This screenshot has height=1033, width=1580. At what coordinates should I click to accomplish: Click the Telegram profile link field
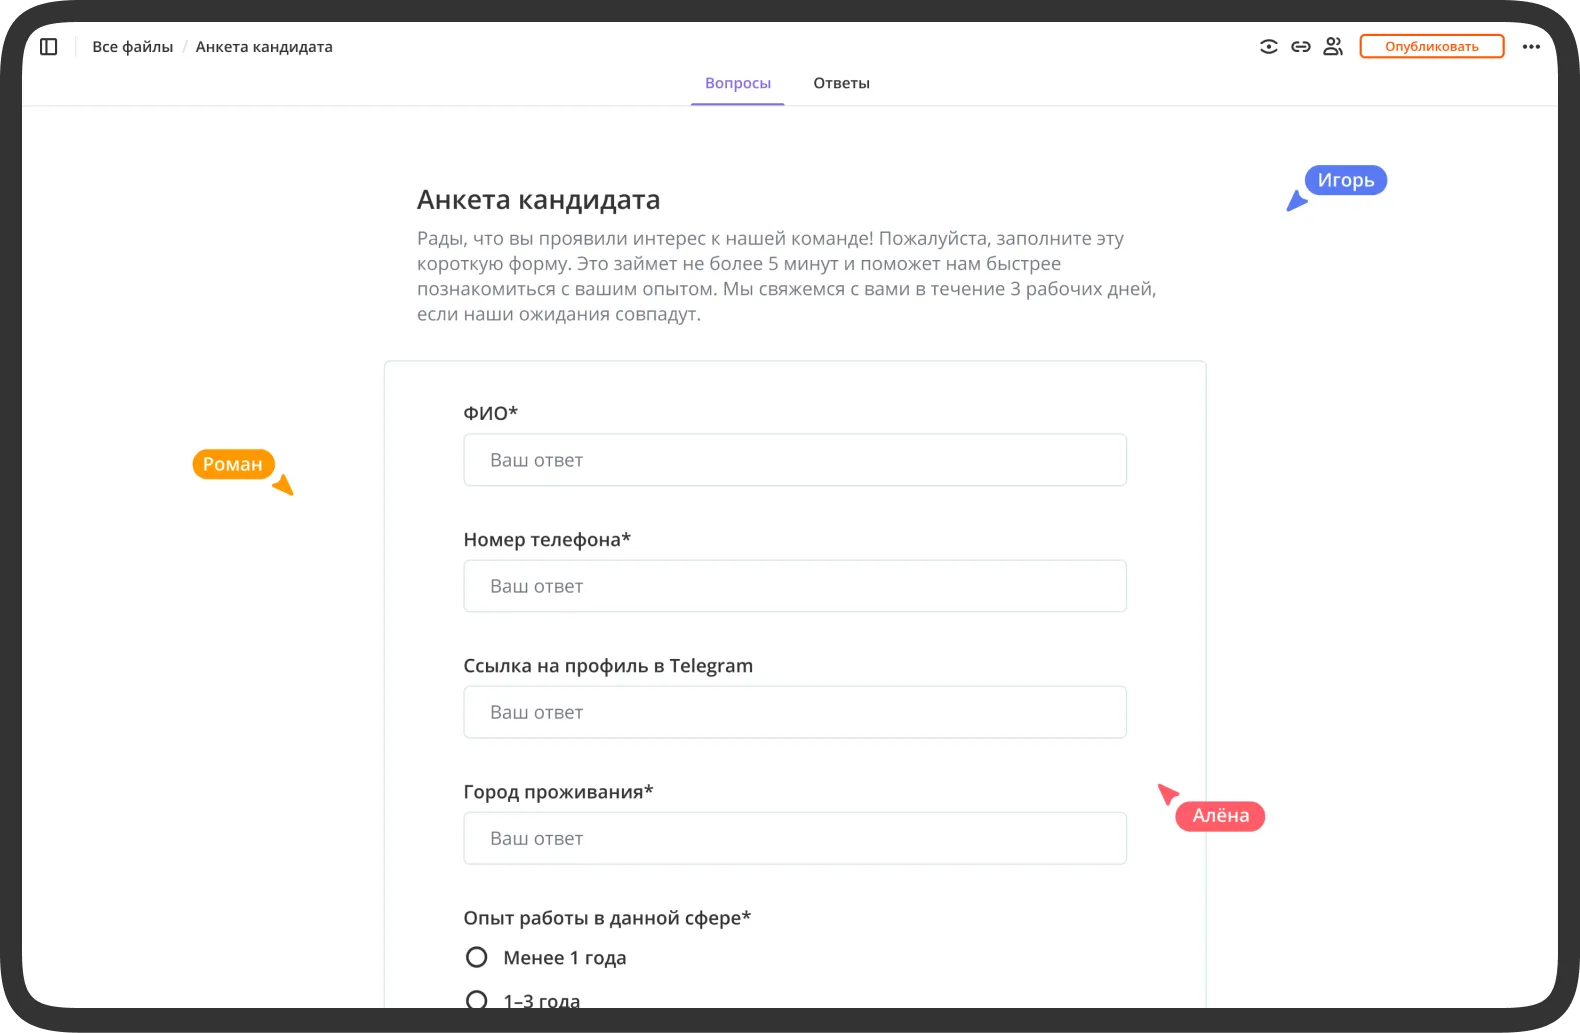point(795,712)
